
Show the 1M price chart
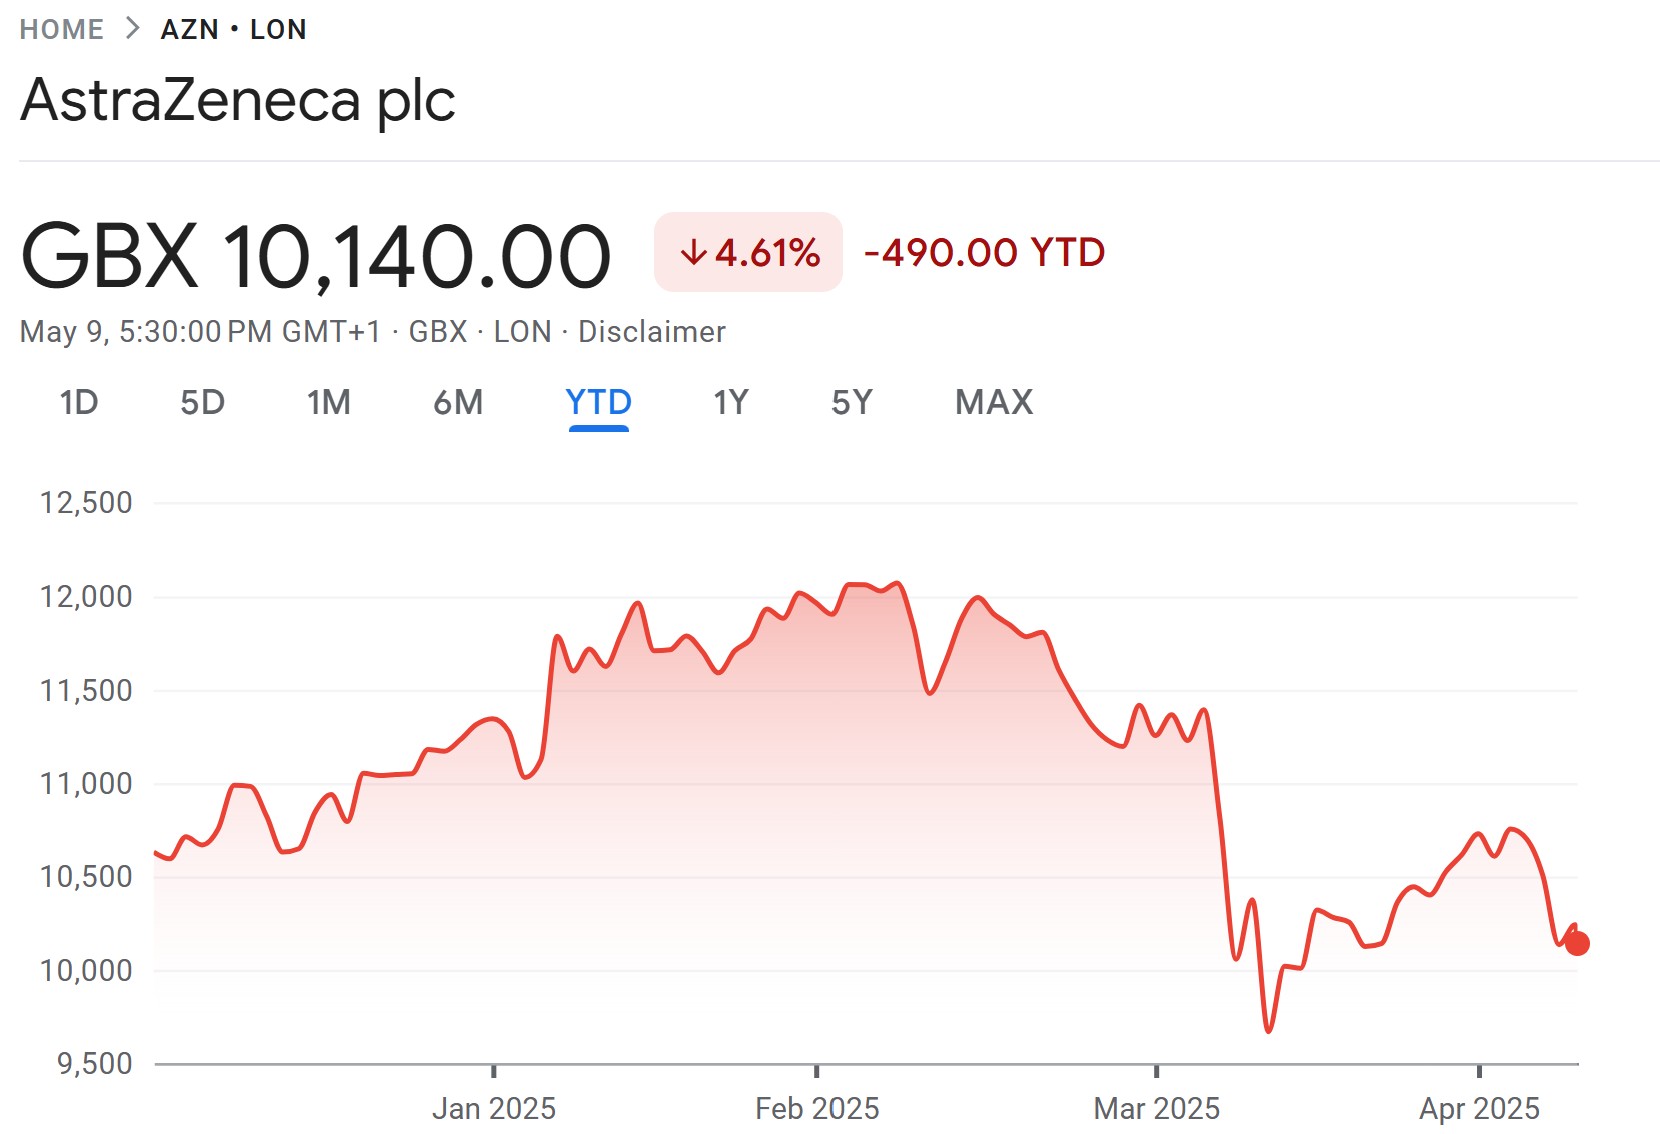pyautogui.click(x=328, y=402)
